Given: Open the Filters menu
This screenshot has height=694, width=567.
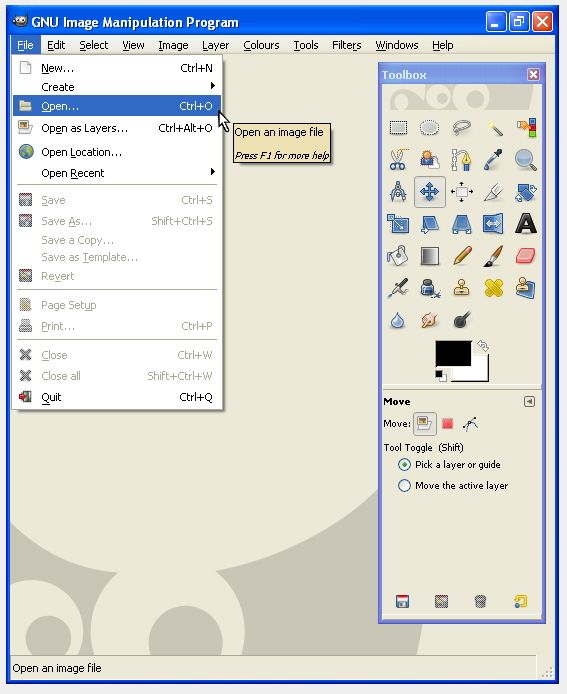Looking at the screenshot, I should click(347, 45).
